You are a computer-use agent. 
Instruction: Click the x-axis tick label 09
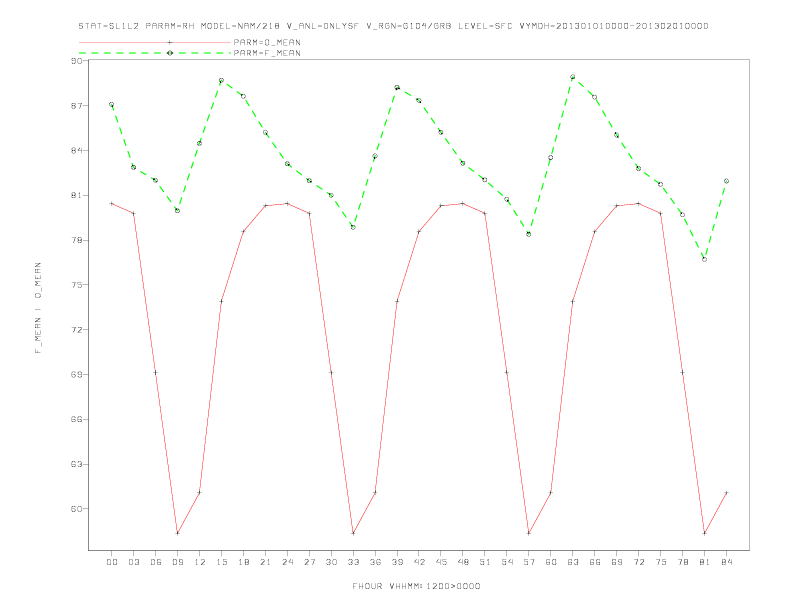pos(177,562)
